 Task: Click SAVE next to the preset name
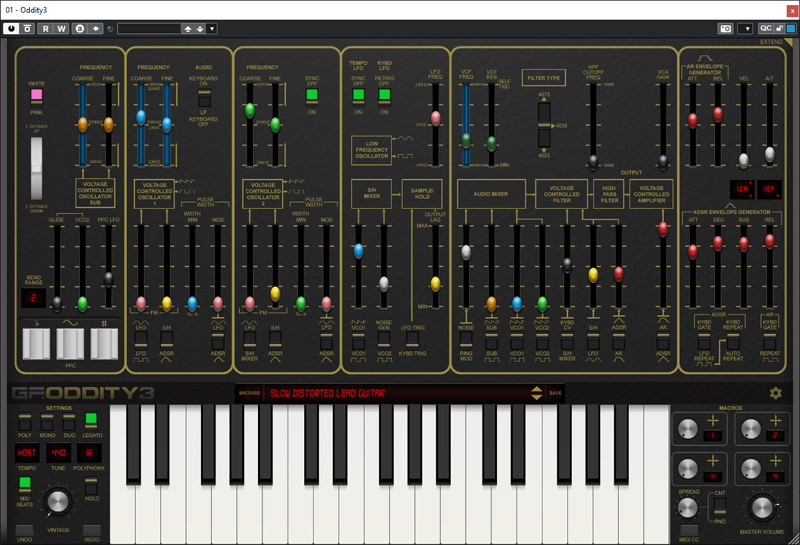point(555,394)
